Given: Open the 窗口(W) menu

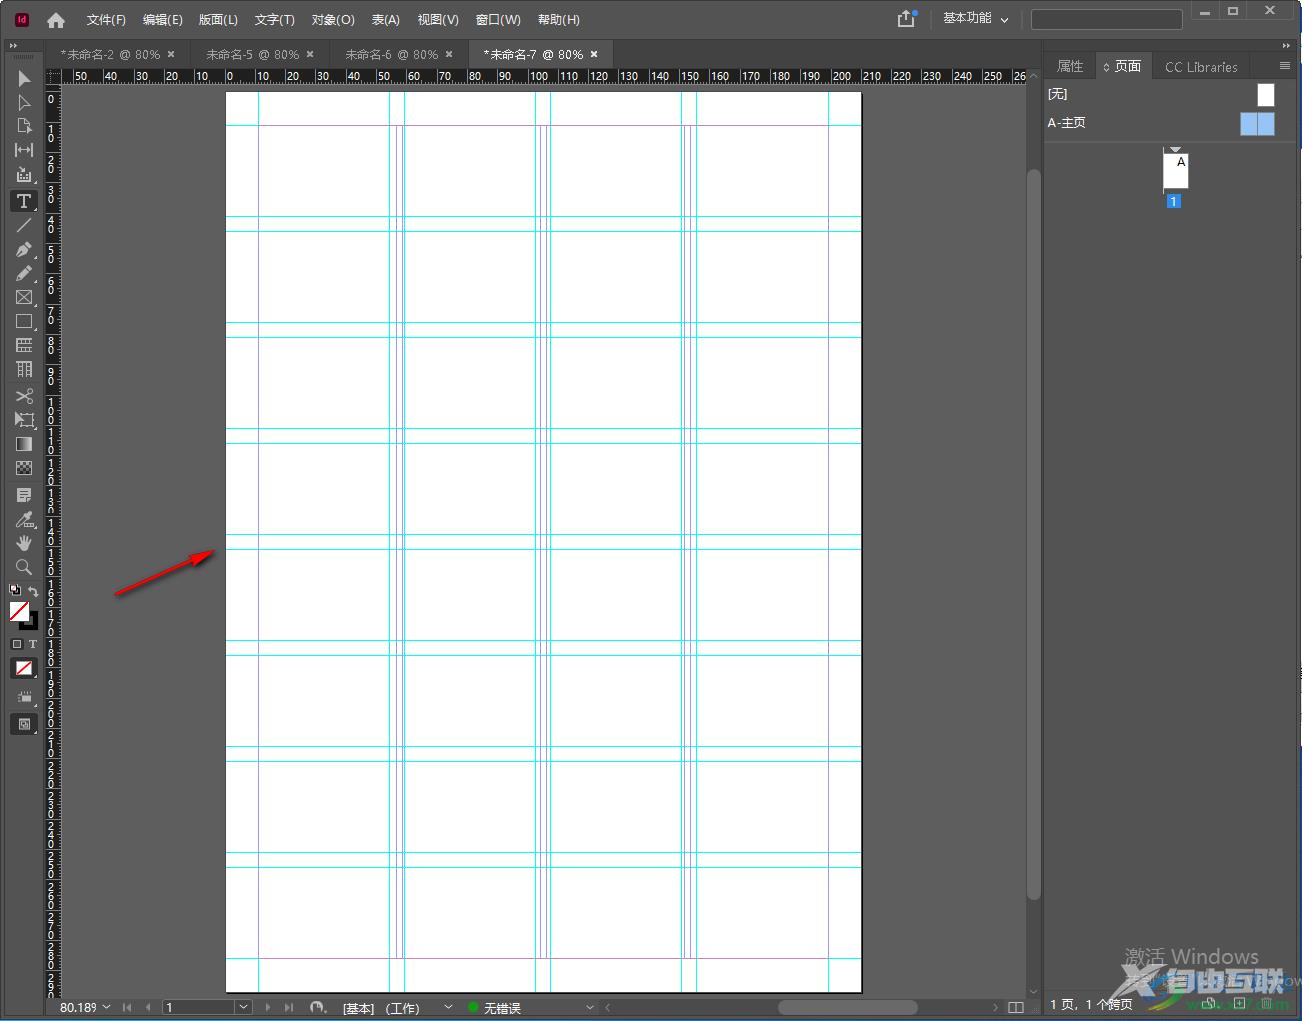Looking at the screenshot, I should [x=498, y=20].
